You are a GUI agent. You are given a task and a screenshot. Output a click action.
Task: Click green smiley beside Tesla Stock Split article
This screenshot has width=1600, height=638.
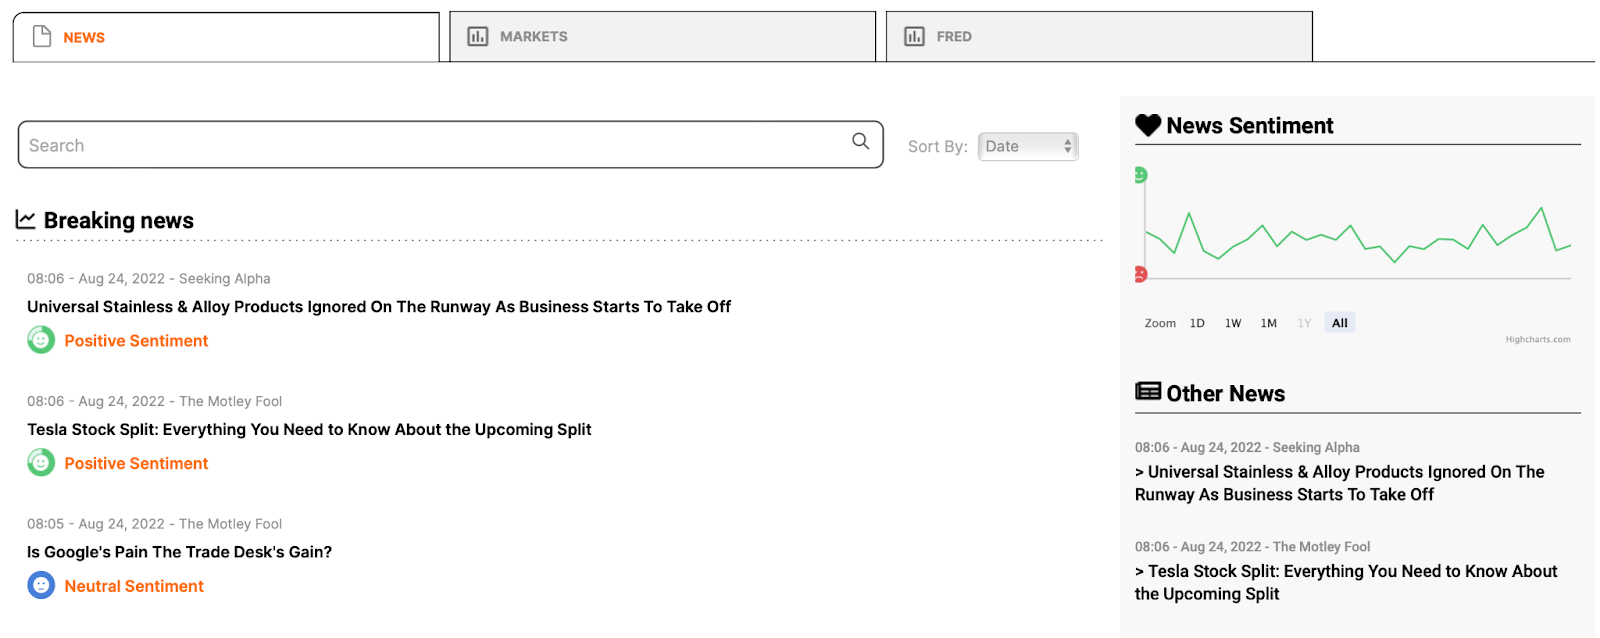[x=41, y=463]
